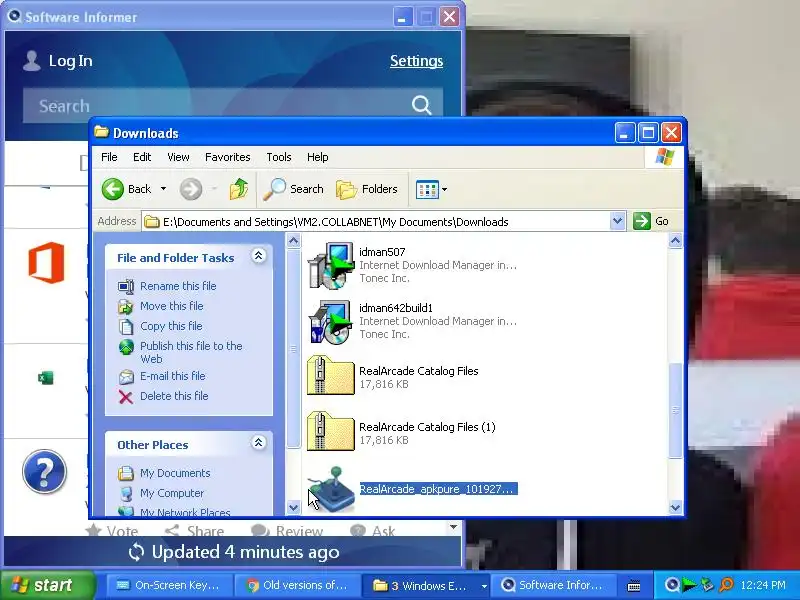Click the Go button next to address
Screen dimensions: 800x600
pos(651,221)
